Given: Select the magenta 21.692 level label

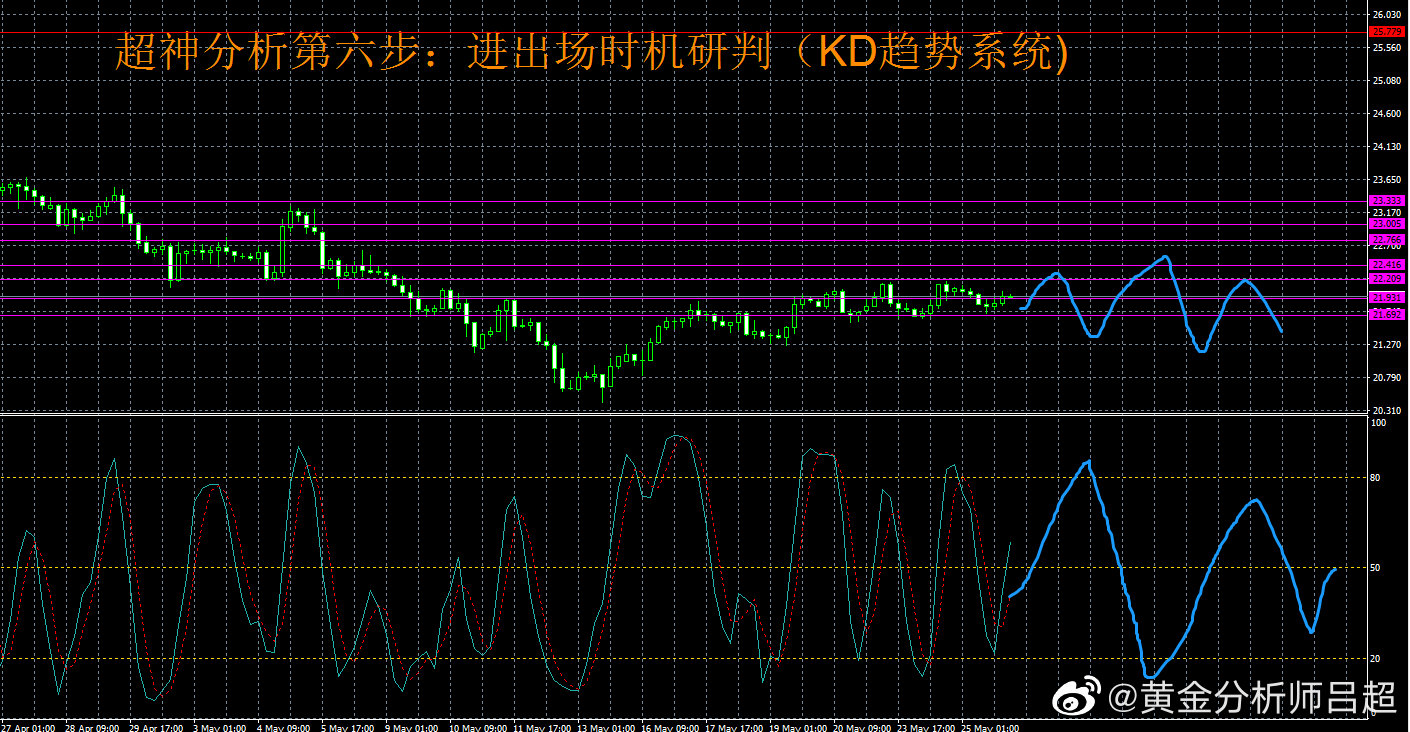Looking at the screenshot, I should [1387, 314].
